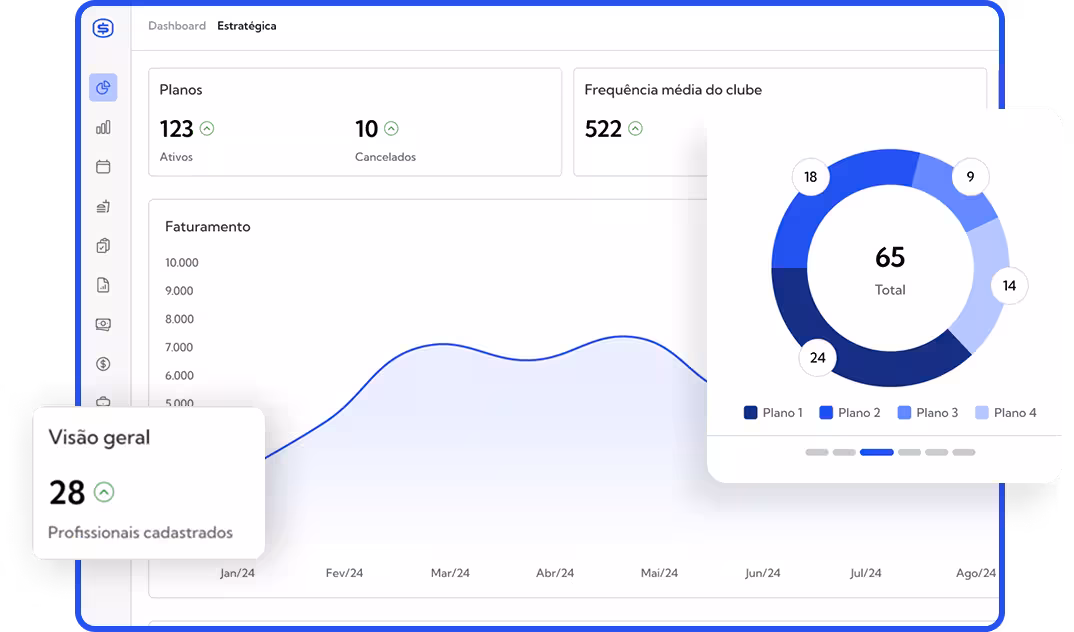1074x632 pixels.
Task: Jump to the last carousel page indicator
Action: point(963,452)
